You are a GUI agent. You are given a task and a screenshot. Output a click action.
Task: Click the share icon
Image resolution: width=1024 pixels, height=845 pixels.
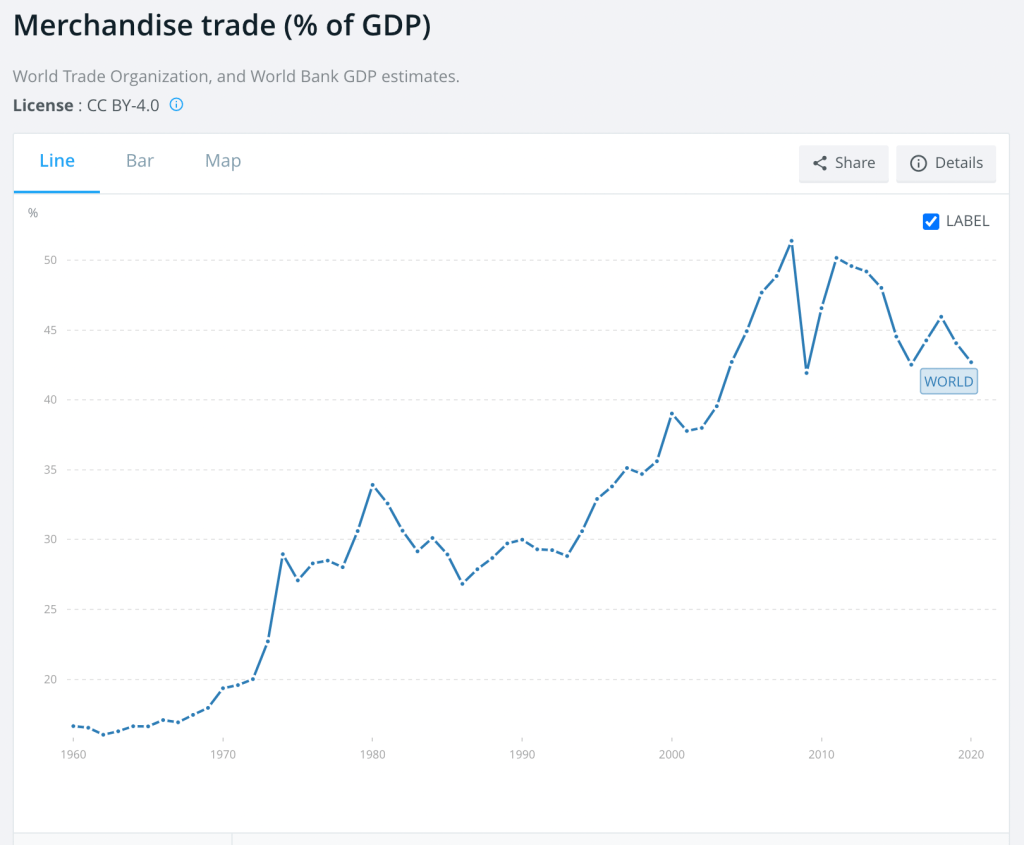(820, 163)
